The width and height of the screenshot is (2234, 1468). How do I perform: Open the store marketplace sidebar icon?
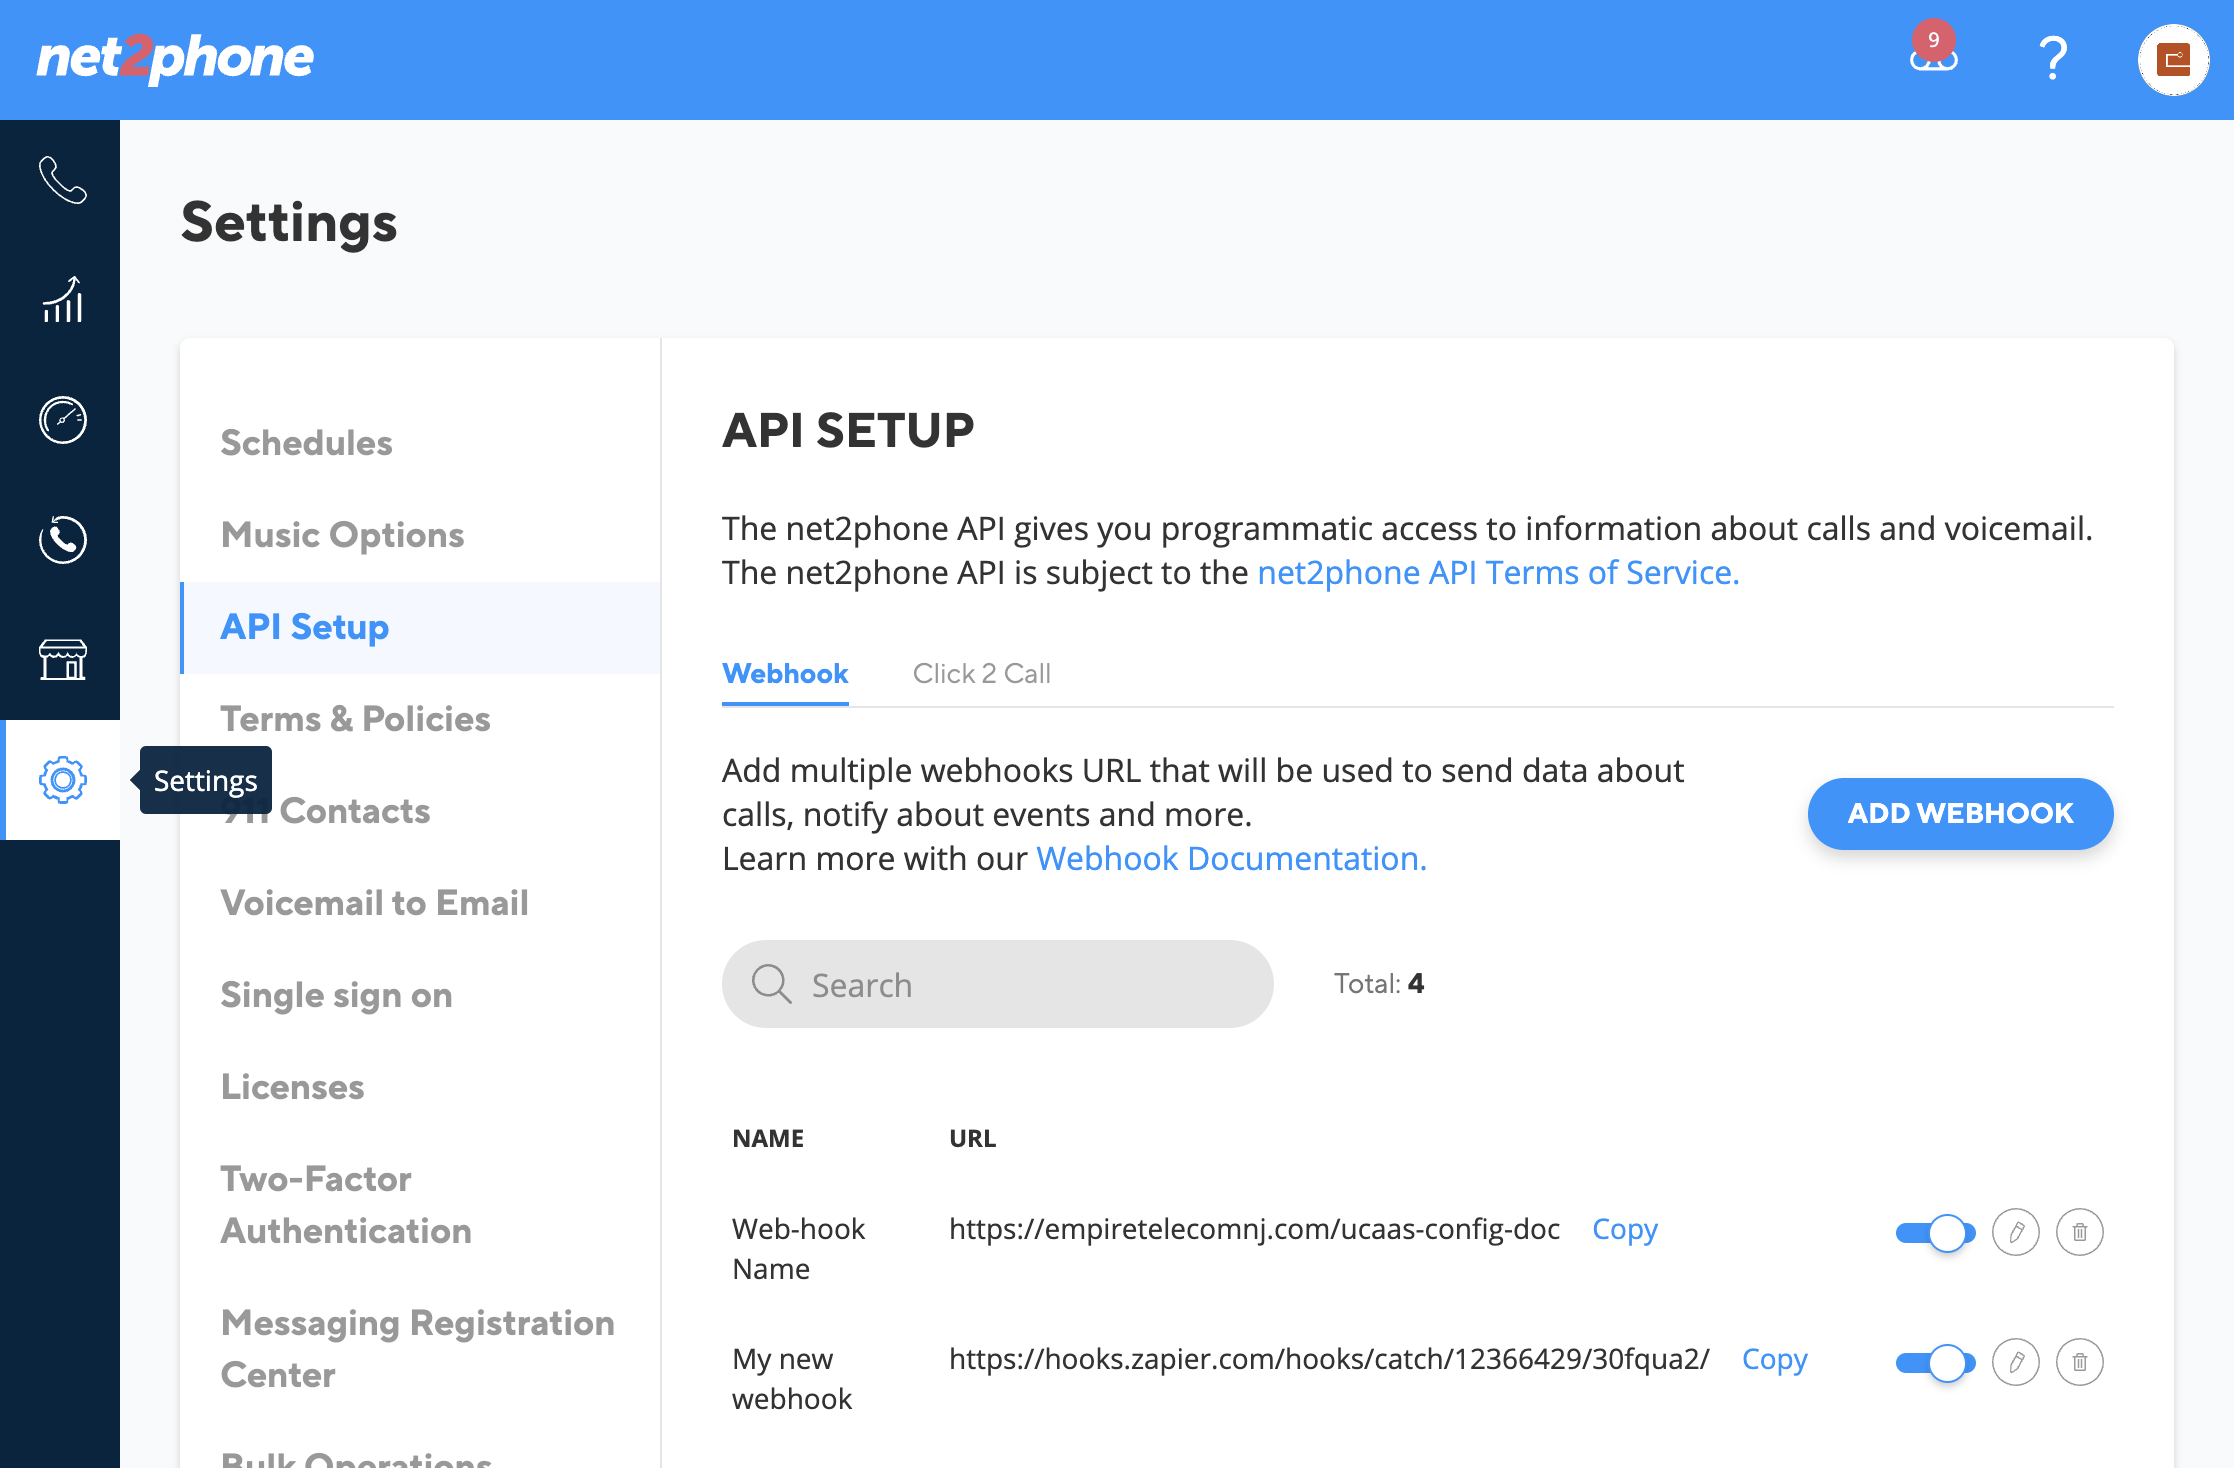point(62,660)
